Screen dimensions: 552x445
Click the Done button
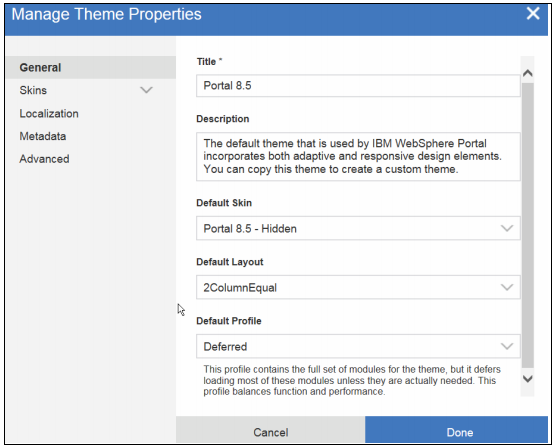tap(456, 430)
